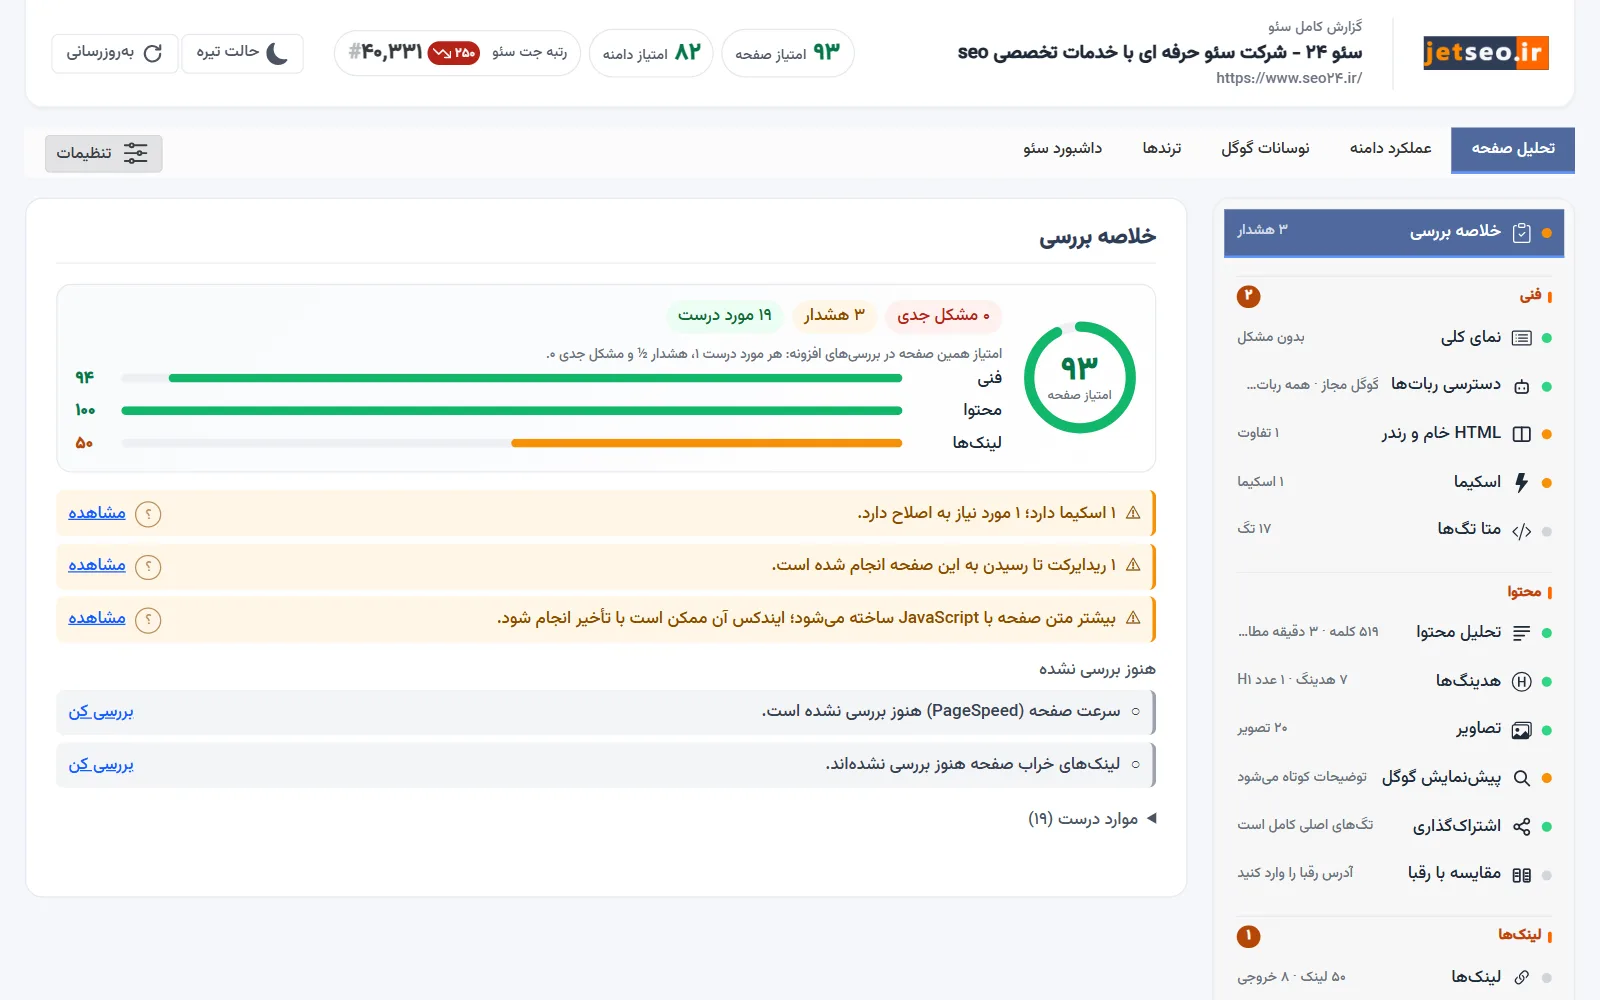Click help icon on redirect warning row
The width and height of the screenshot is (1600, 1000).
tap(148, 566)
